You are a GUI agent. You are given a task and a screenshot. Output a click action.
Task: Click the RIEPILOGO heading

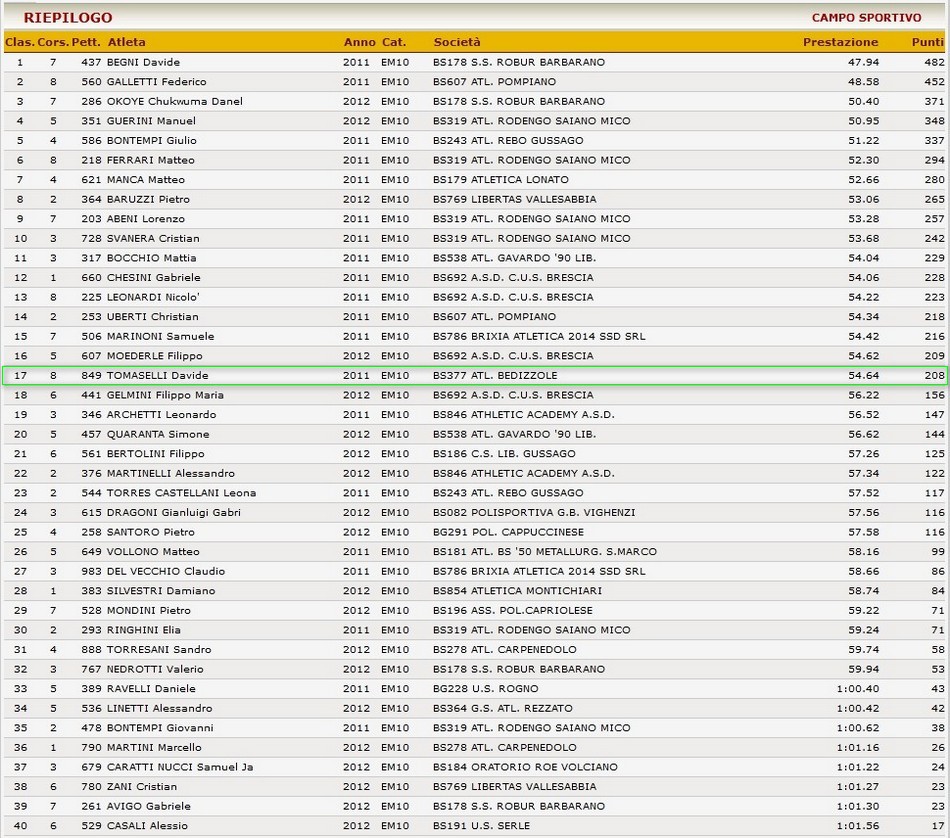(x=68, y=18)
